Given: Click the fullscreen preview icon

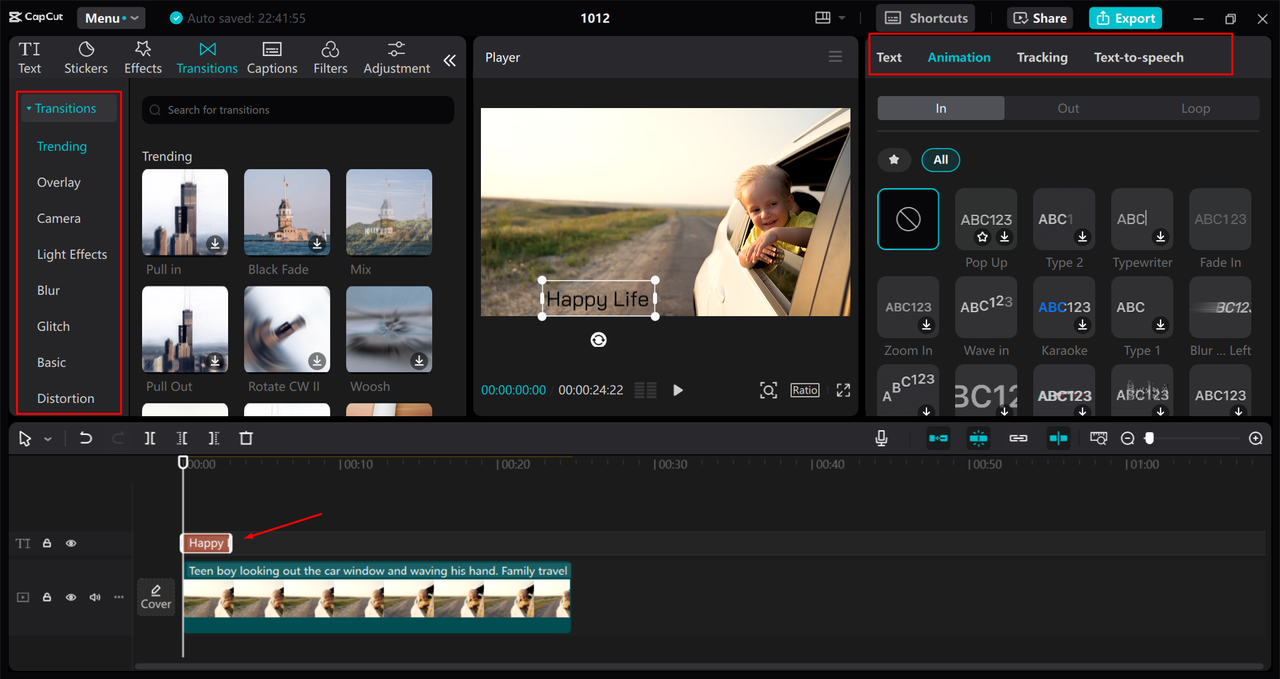Looking at the screenshot, I should point(843,390).
